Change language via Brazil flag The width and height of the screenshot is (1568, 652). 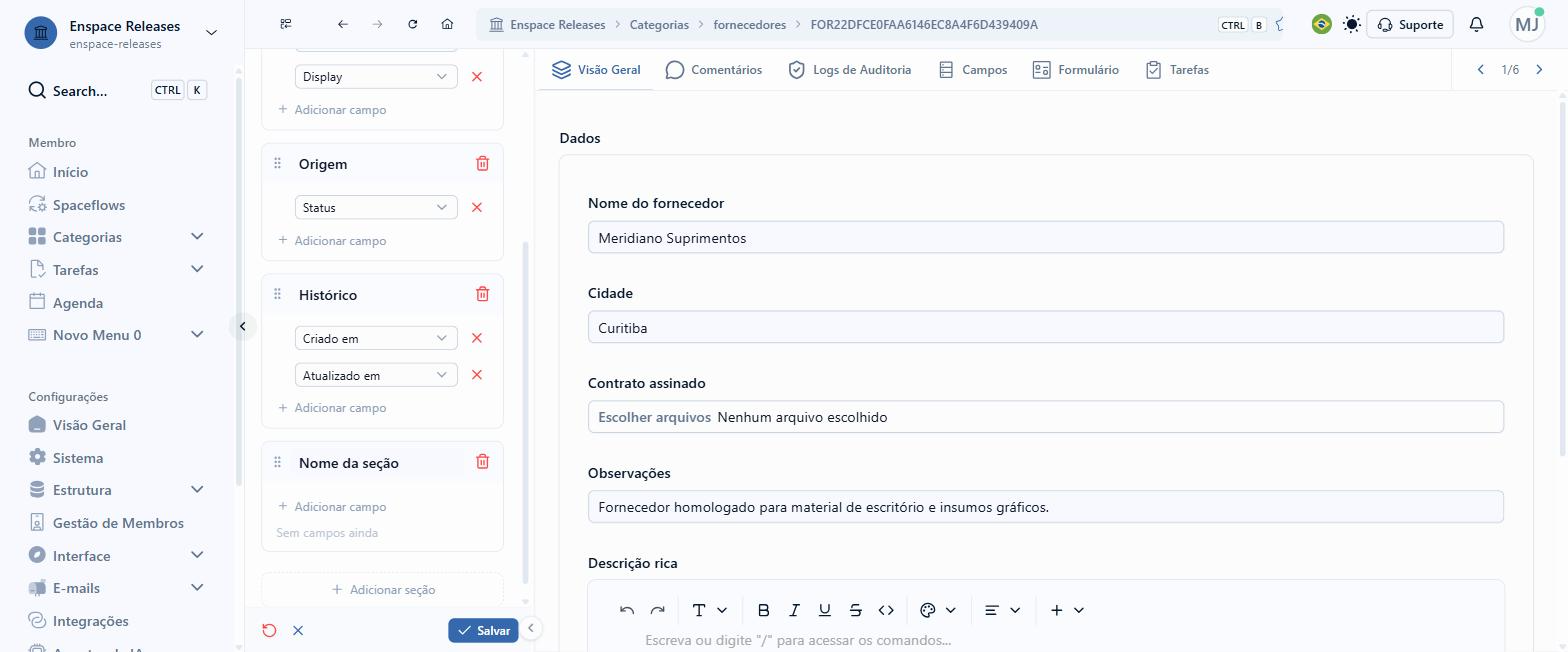click(1321, 24)
